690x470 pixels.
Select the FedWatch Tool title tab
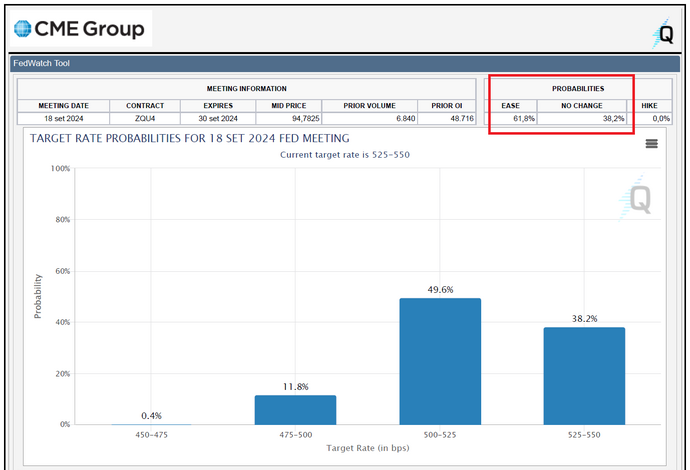pos(41,64)
